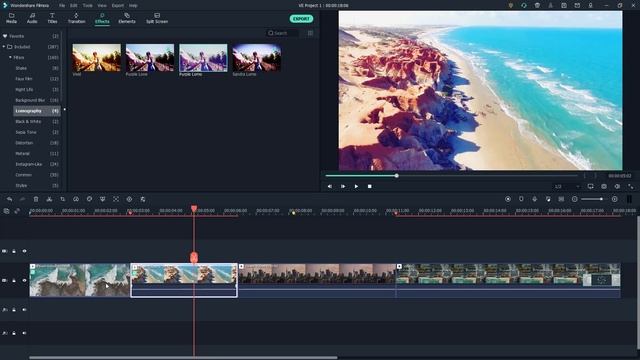The image size is (640, 360).
Task: Select the Shake filter category
Action: (37, 68)
